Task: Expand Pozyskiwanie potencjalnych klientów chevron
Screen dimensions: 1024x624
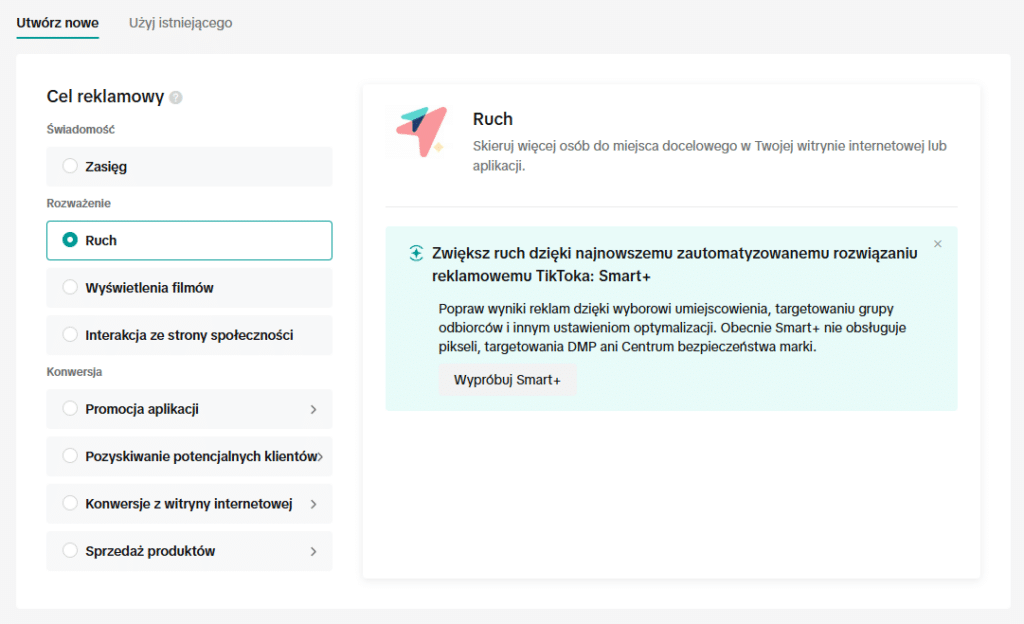Action: (x=320, y=456)
